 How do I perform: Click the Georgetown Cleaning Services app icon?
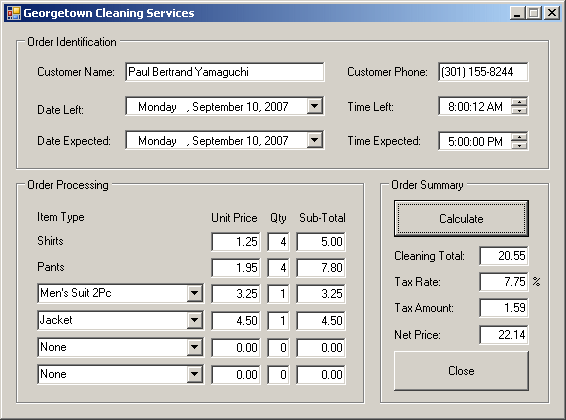click(14, 13)
